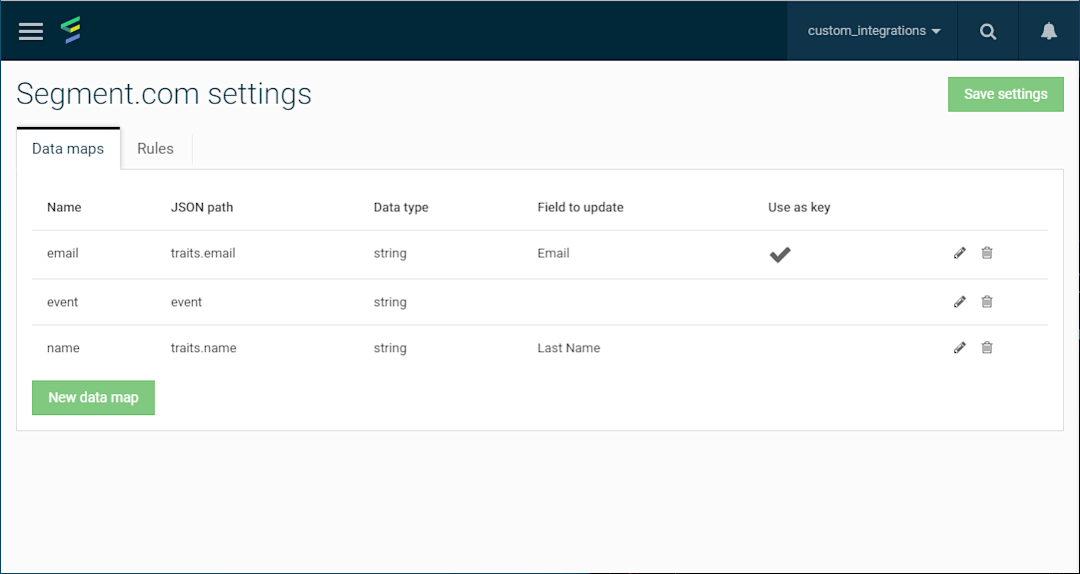Viewport: 1080px width, 574px height.
Task: Click the 'string' data type in event row
Action: (x=391, y=303)
